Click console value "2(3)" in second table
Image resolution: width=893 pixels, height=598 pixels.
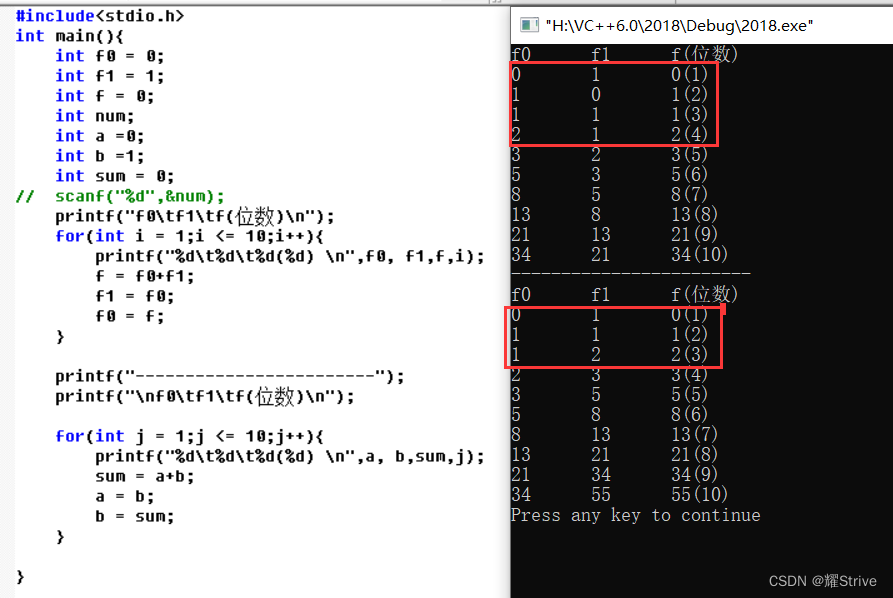[689, 354]
